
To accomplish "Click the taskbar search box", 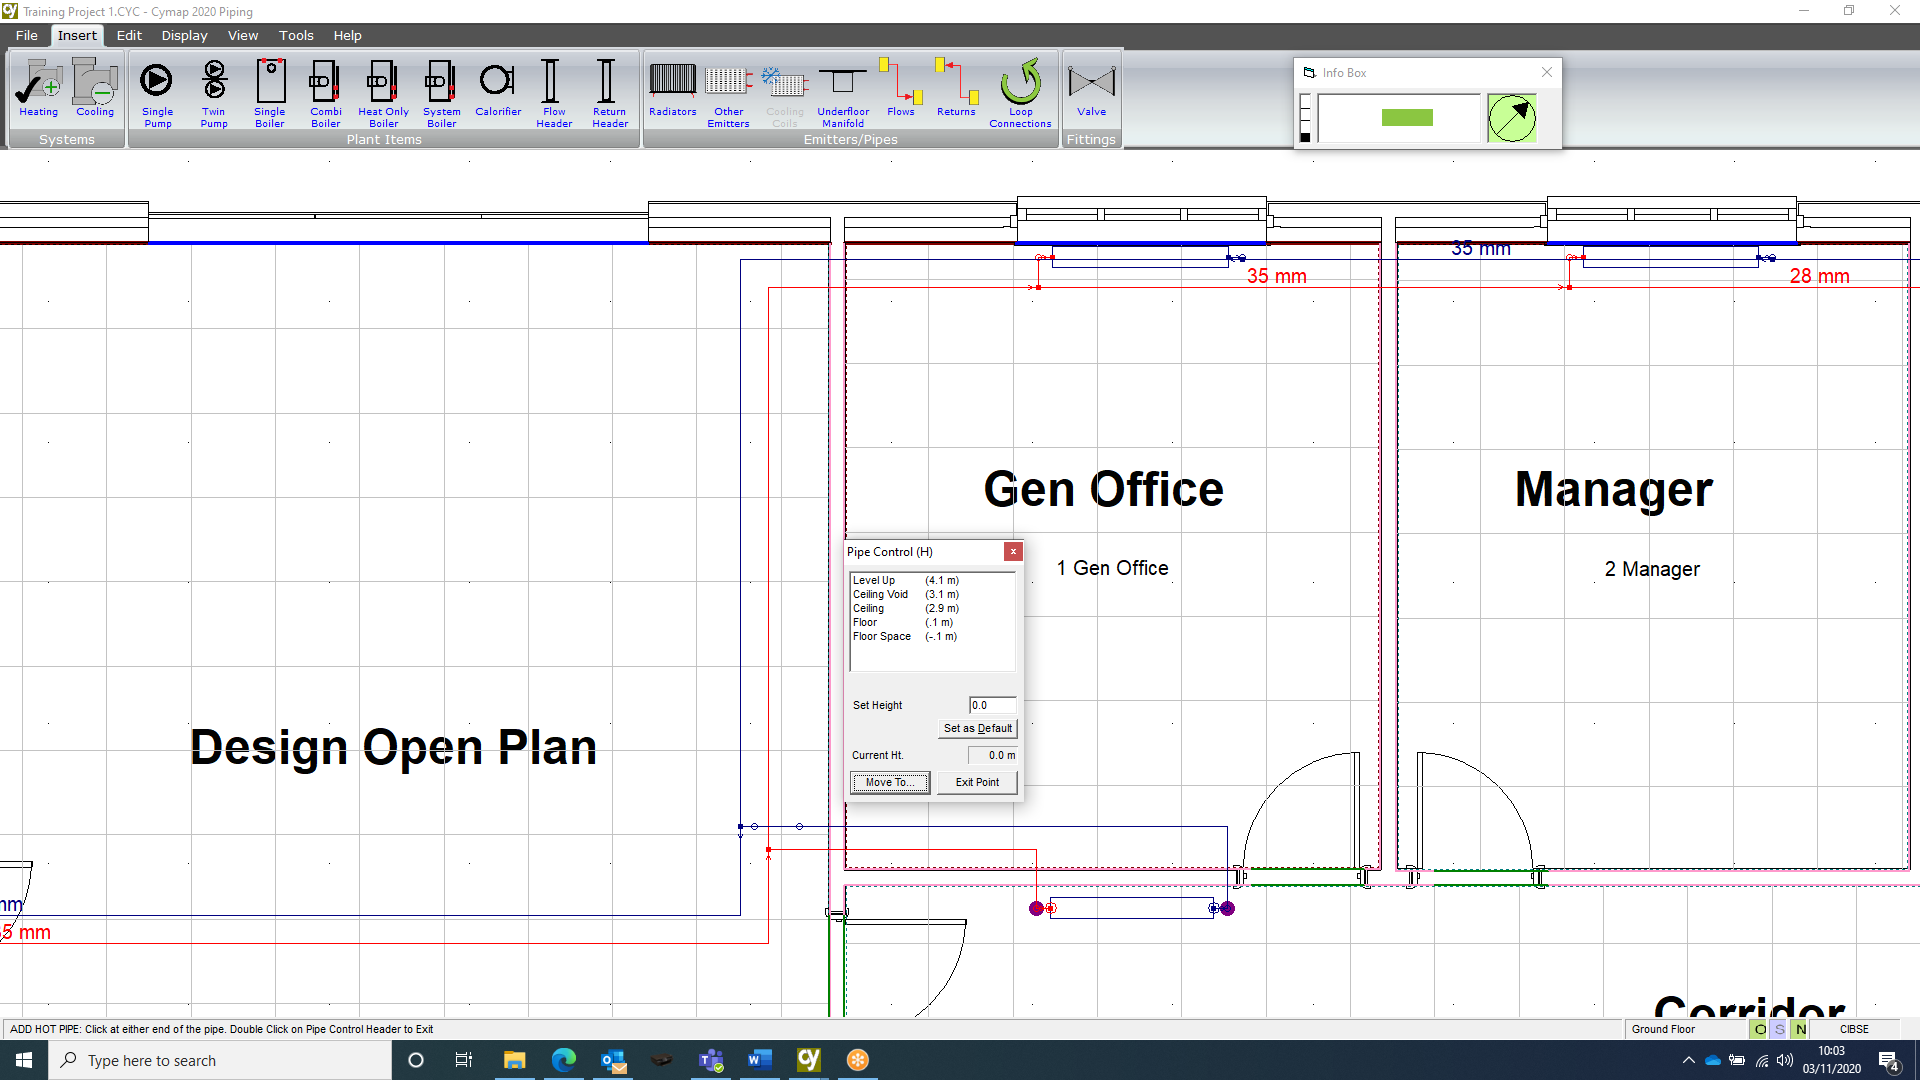I will [220, 1060].
